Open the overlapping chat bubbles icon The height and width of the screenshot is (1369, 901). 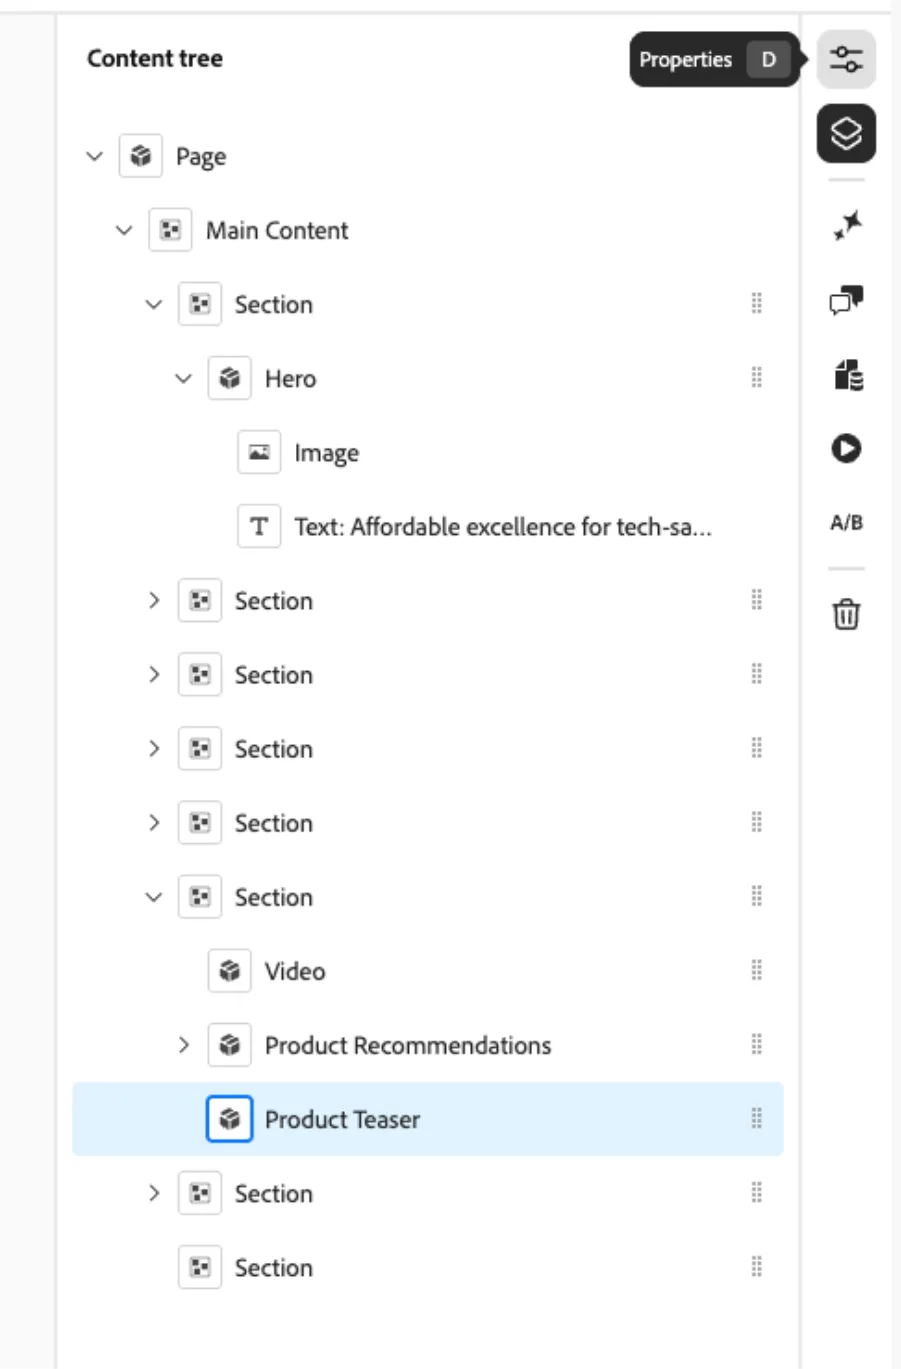[x=846, y=300]
